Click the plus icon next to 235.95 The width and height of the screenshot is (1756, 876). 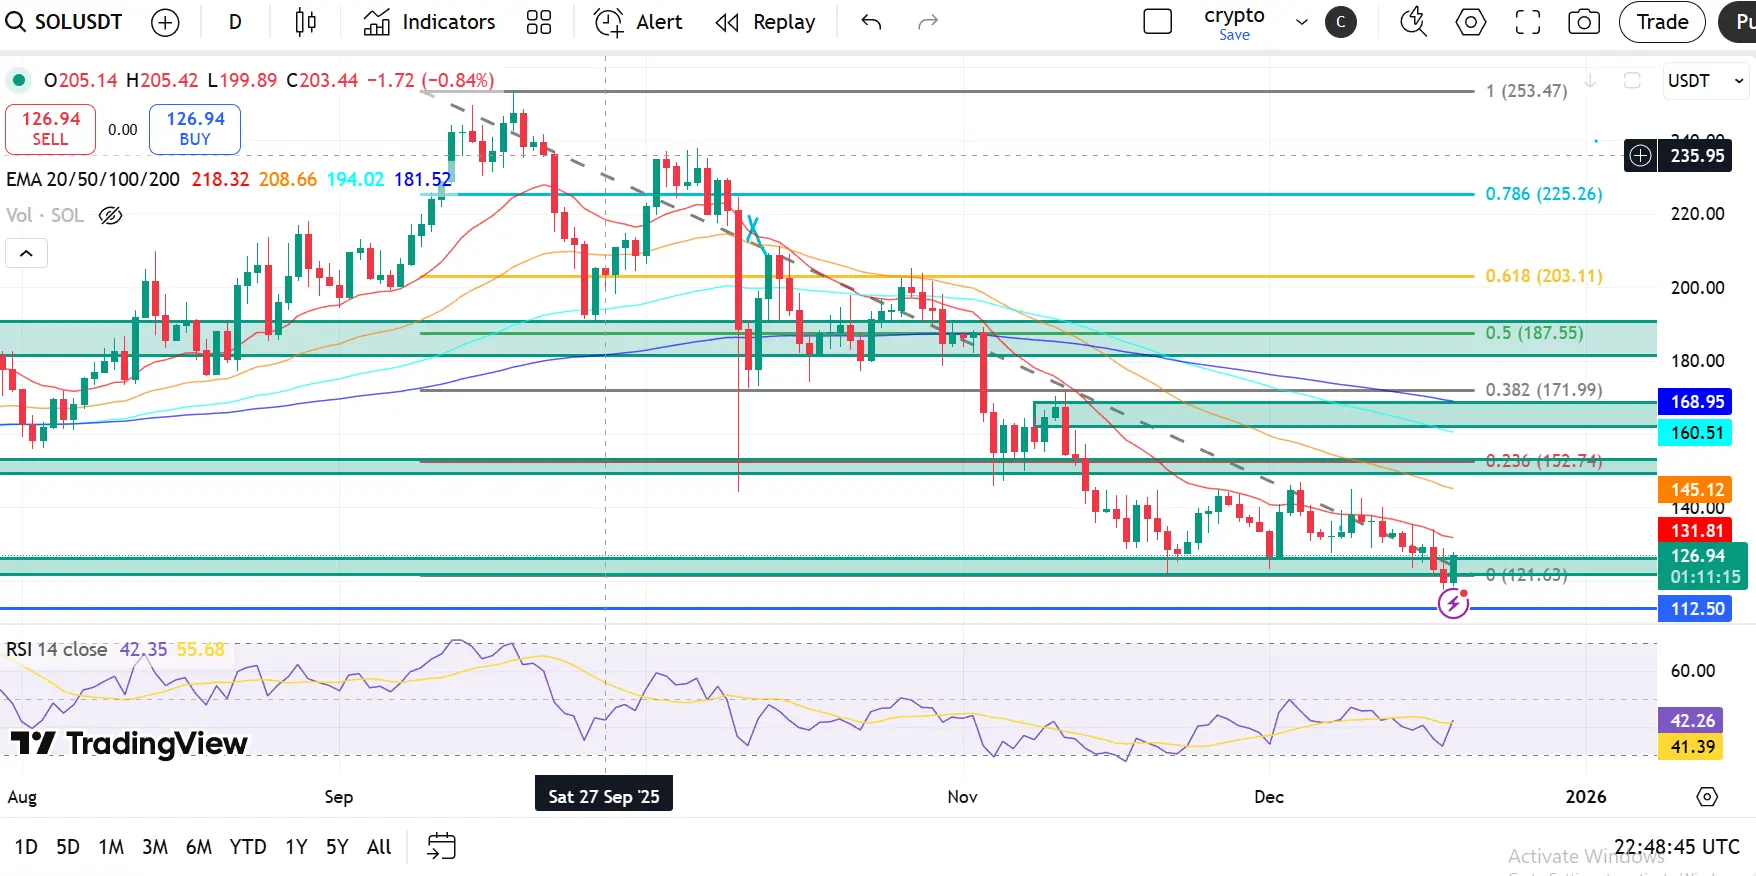[x=1640, y=156]
